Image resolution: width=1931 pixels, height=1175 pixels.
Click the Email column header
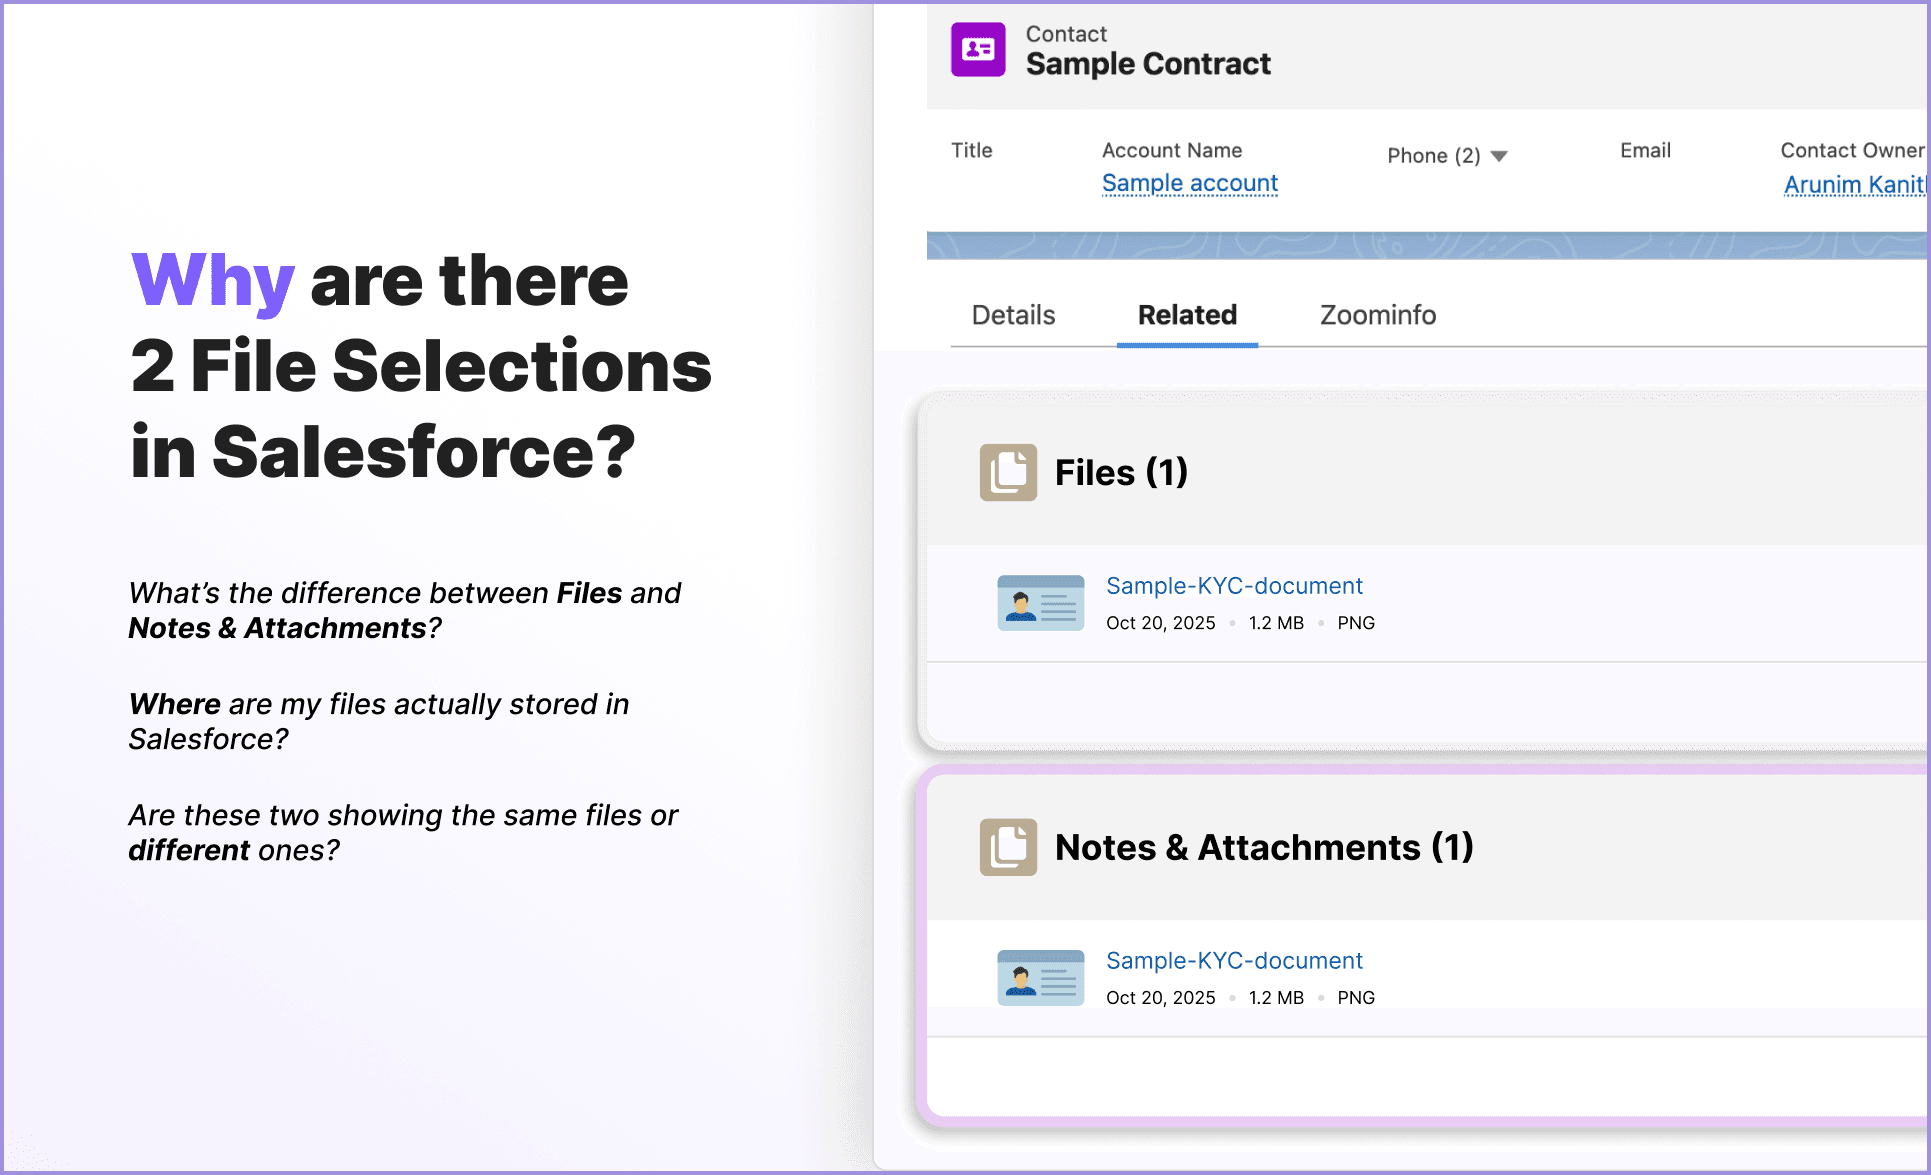[1644, 150]
